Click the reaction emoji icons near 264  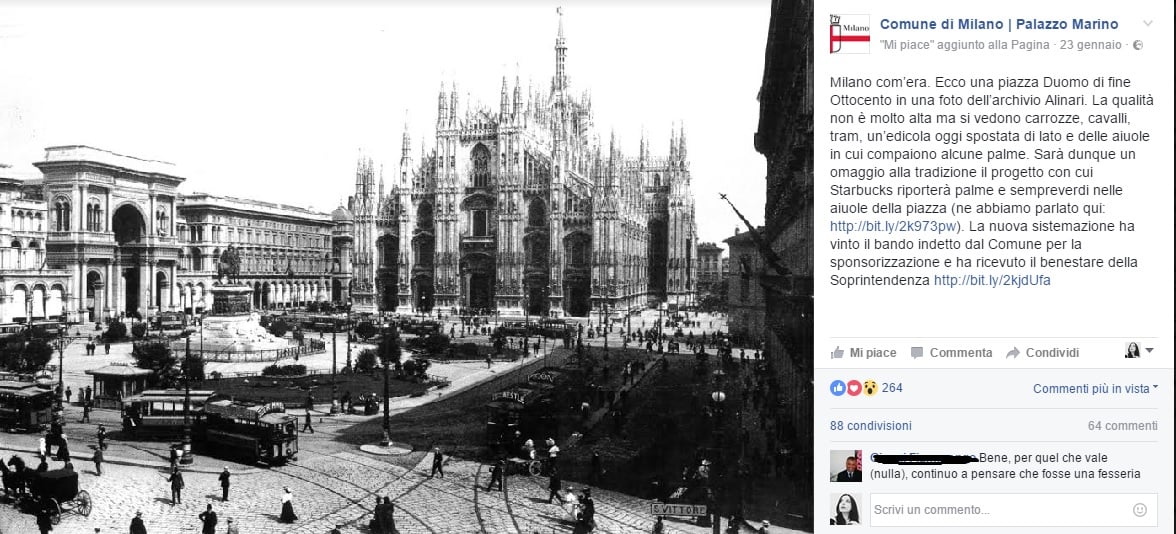(x=854, y=388)
